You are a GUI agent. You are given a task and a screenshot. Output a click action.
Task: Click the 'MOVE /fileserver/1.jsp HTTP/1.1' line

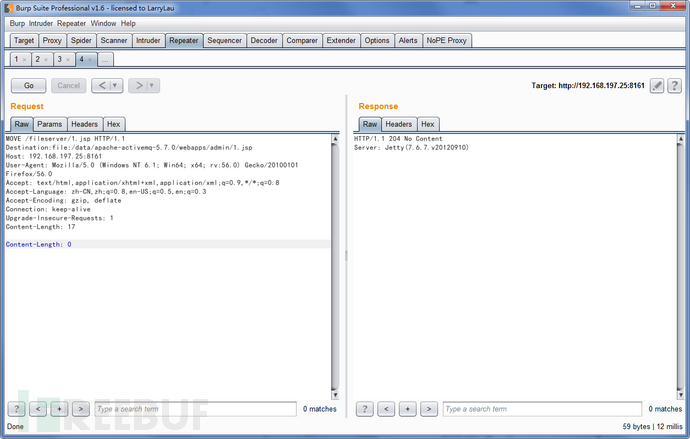tap(65, 139)
